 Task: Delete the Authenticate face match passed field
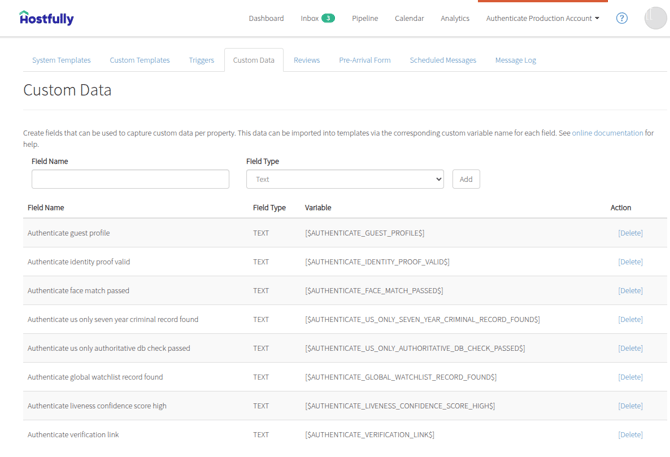tap(630, 290)
